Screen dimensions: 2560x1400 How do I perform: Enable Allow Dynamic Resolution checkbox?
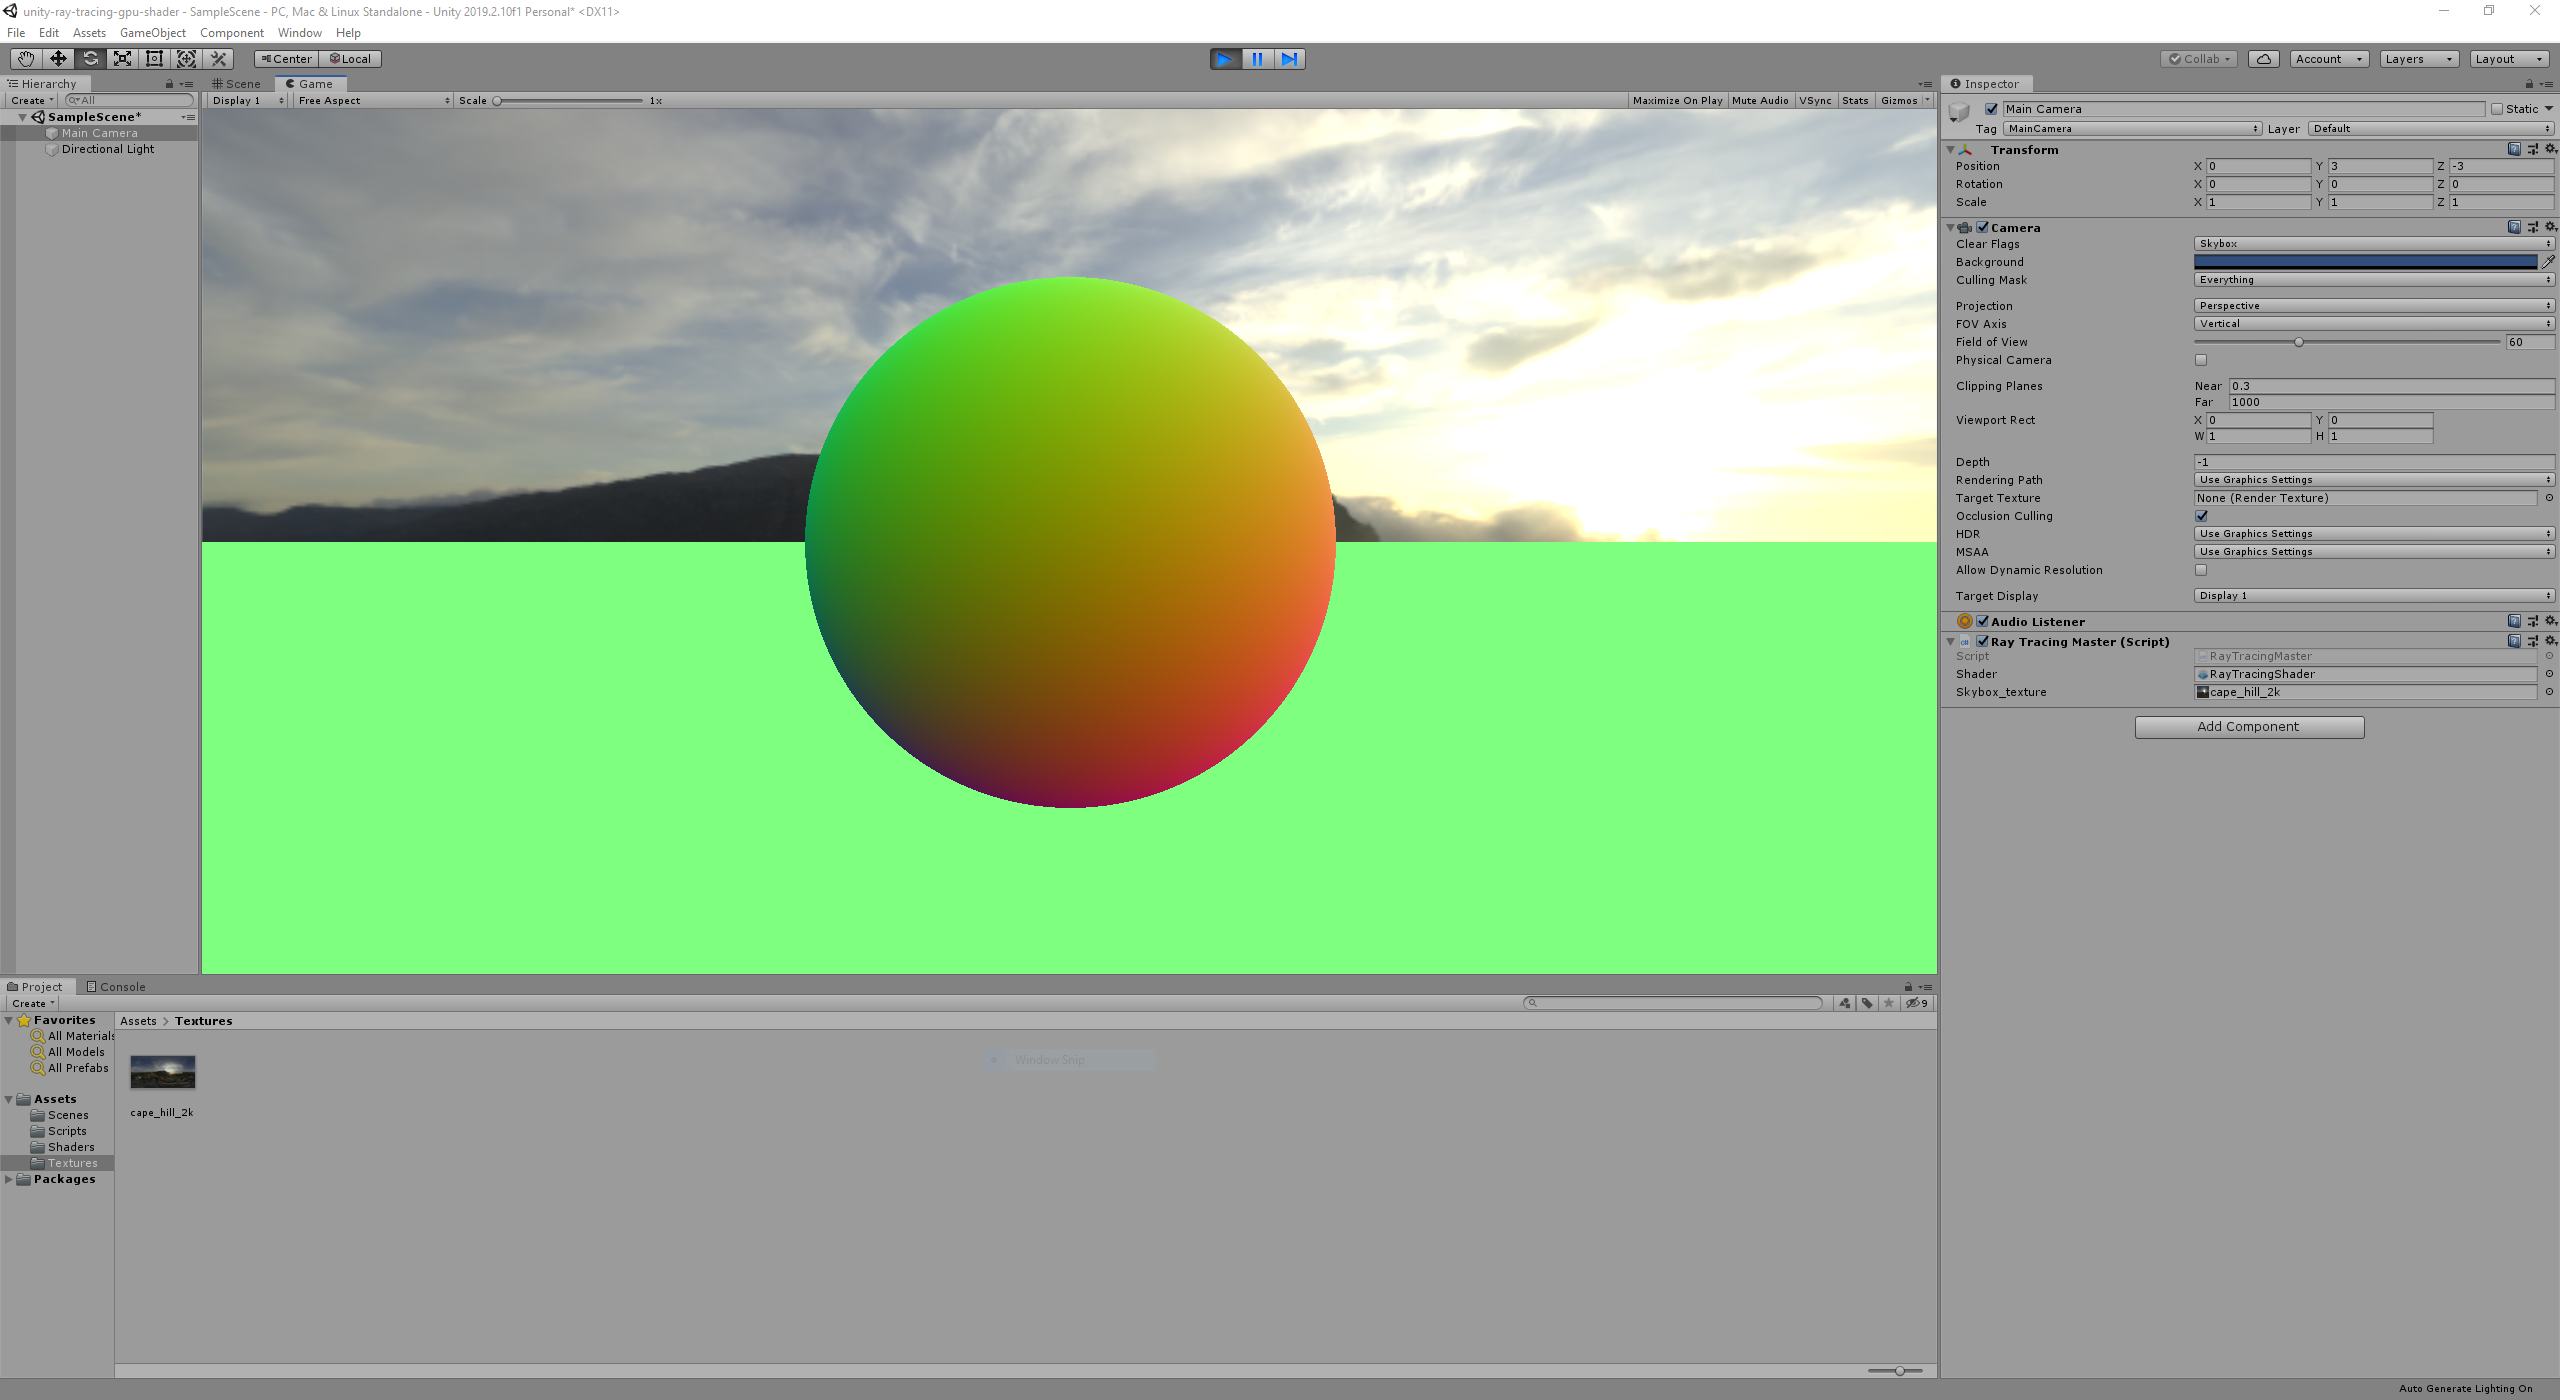(2201, 570)
